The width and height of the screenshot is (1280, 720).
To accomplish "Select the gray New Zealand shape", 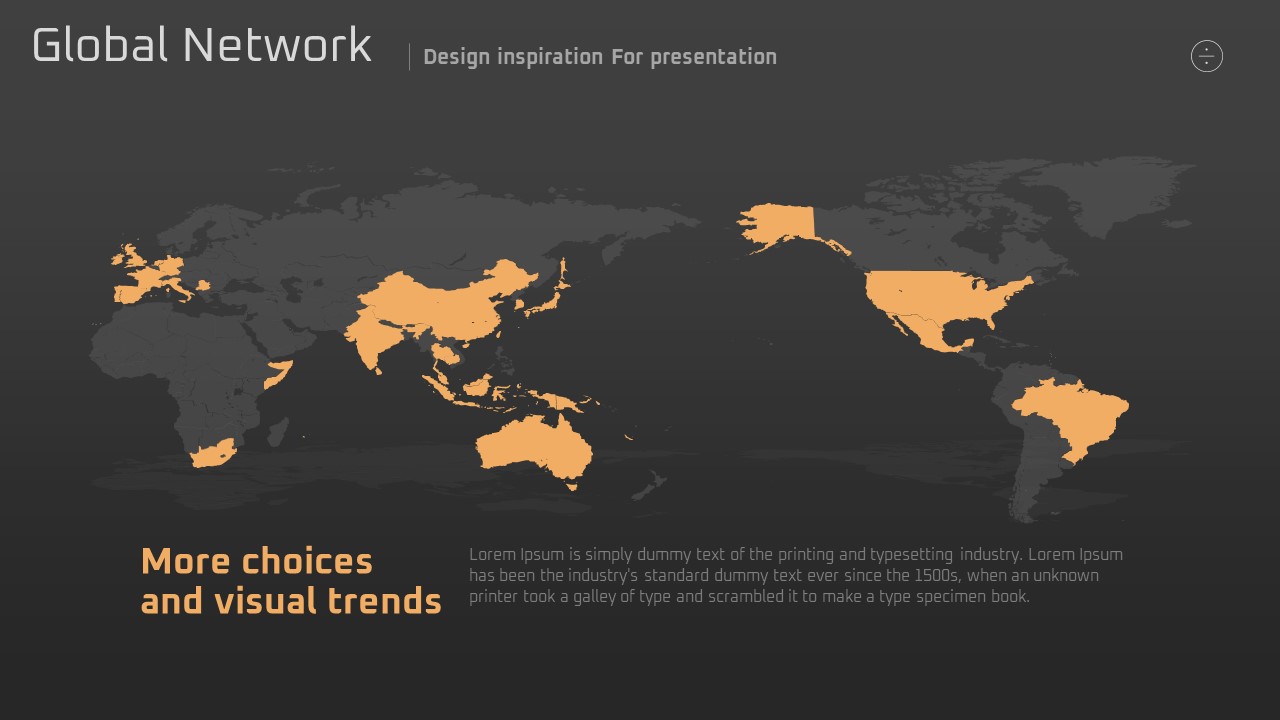I will [648, 487].
